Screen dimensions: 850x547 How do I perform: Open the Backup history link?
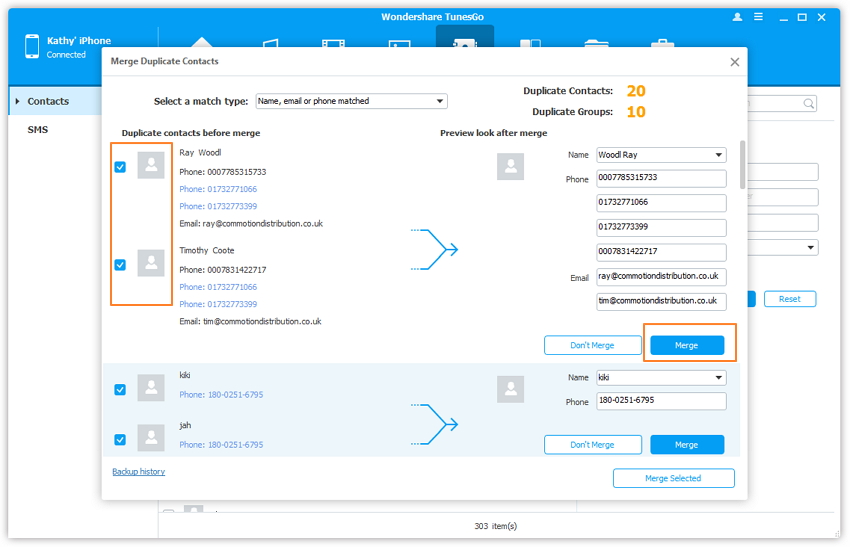(x=138, y=471)
